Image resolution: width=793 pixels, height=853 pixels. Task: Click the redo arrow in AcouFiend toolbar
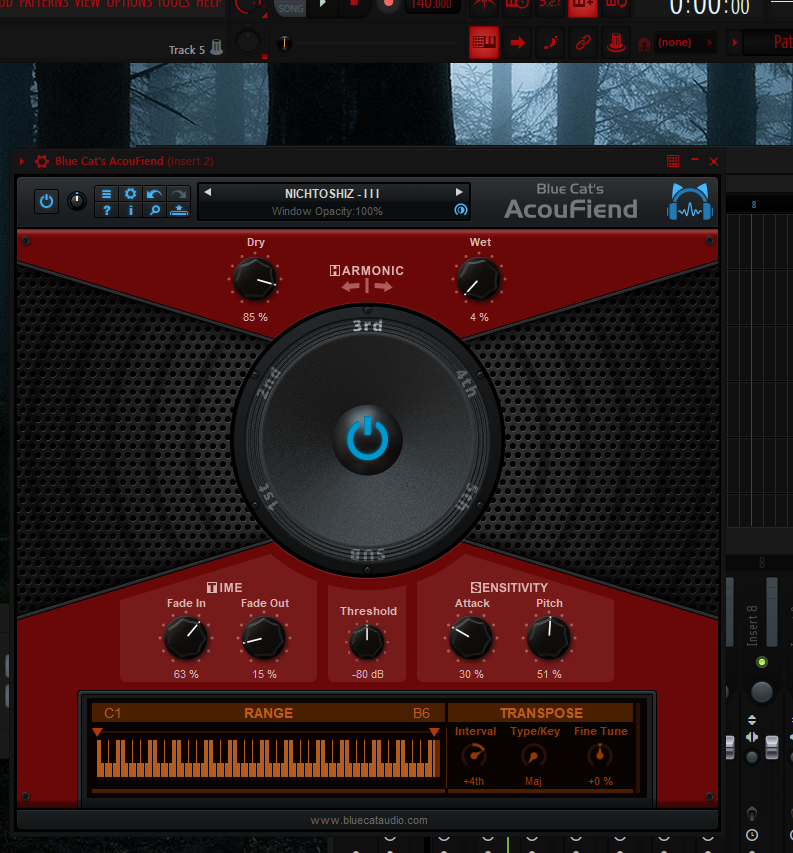click(x=178, y=194)
